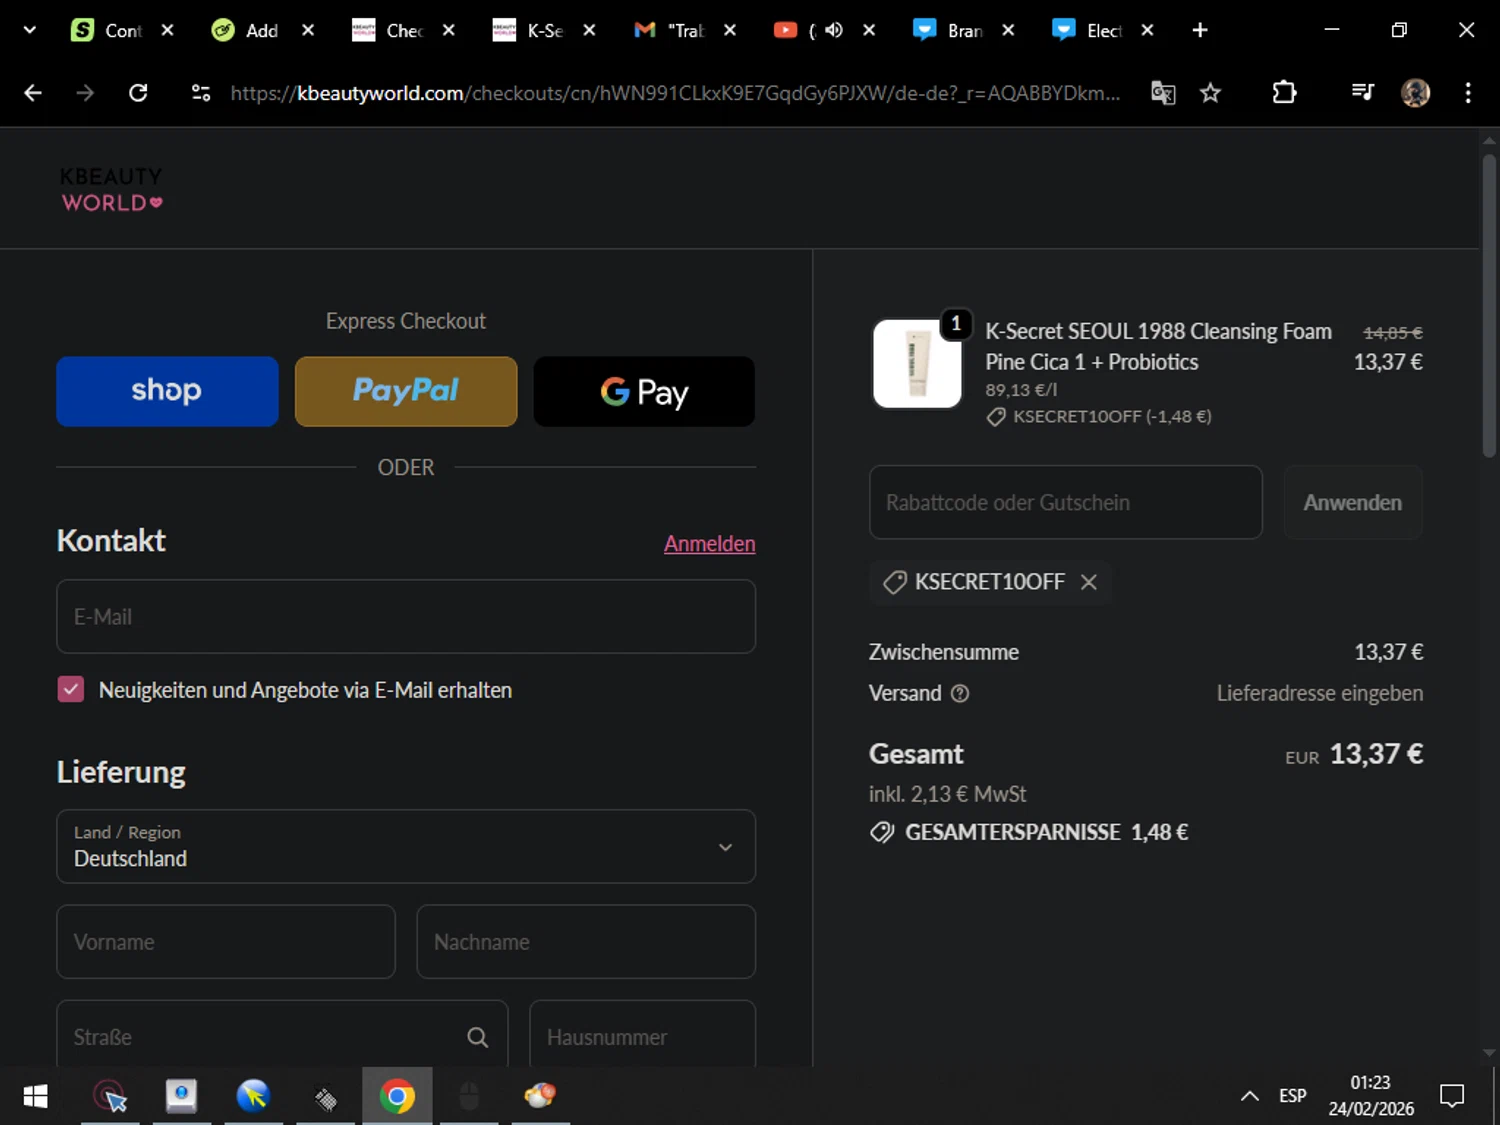Expand the Land / Region dropdown
Image resolution: width=1500 pixels, height=1125 pixels.
pyautogui.click(x=406, y=846)
